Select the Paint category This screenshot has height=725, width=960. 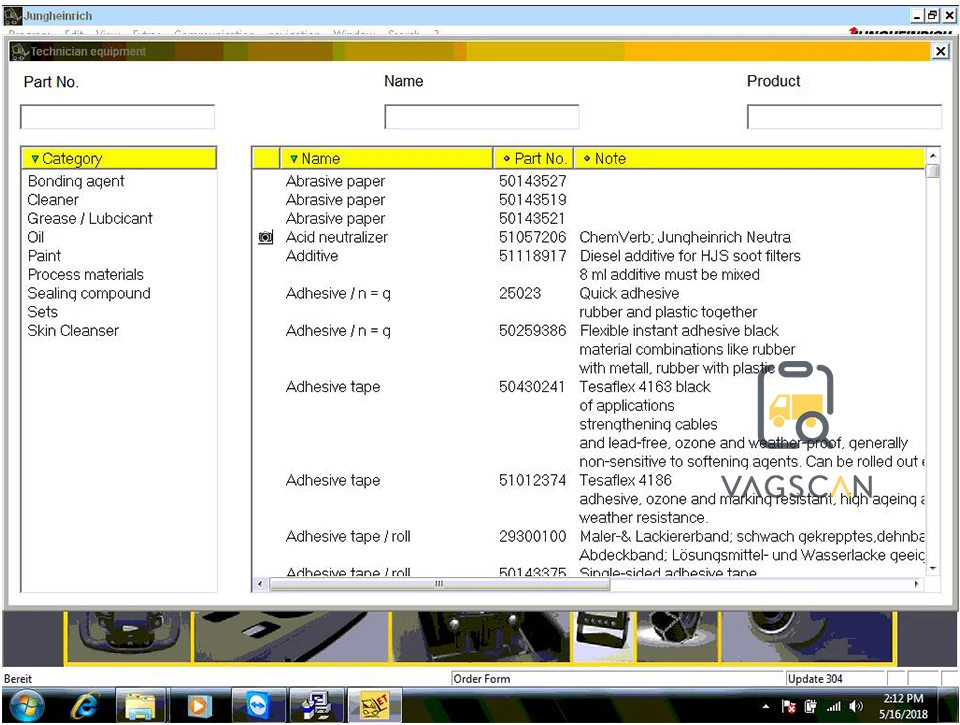point(44,256)
